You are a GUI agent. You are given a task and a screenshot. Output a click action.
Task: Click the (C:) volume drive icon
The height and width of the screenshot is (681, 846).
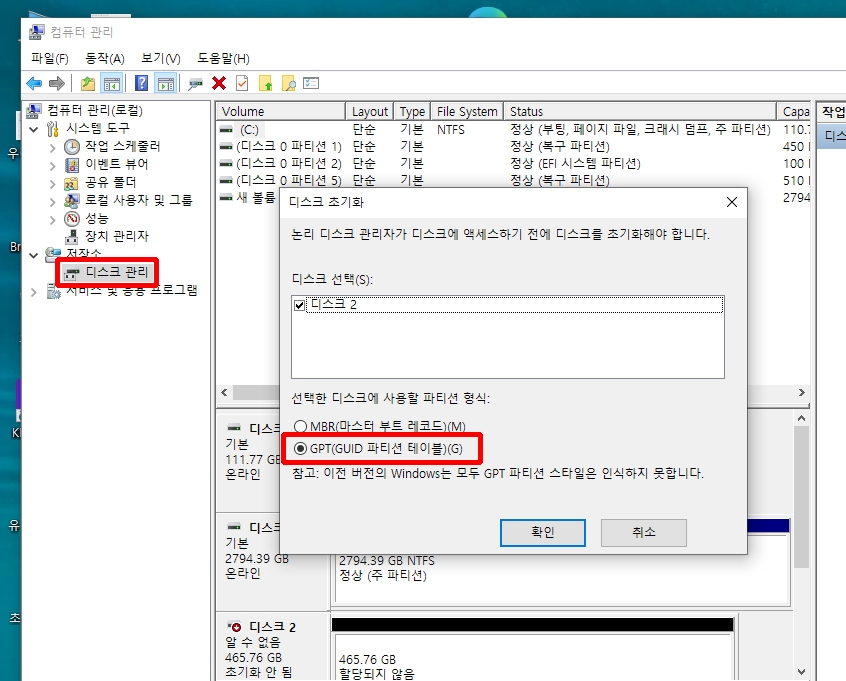226,130
